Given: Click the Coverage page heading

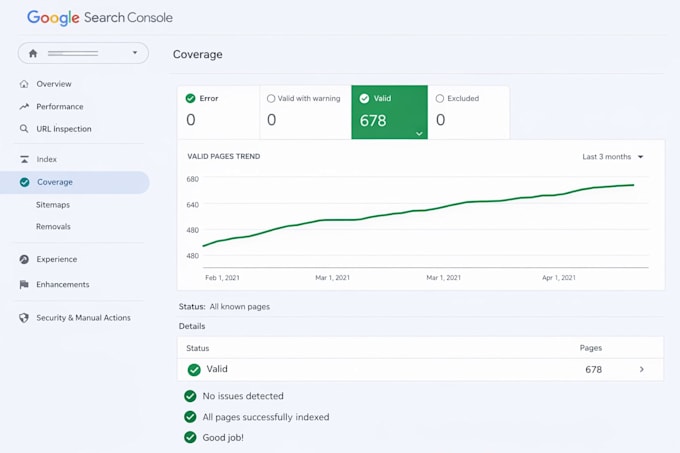Looking at the screenshot, I should [x=198, y=54].
